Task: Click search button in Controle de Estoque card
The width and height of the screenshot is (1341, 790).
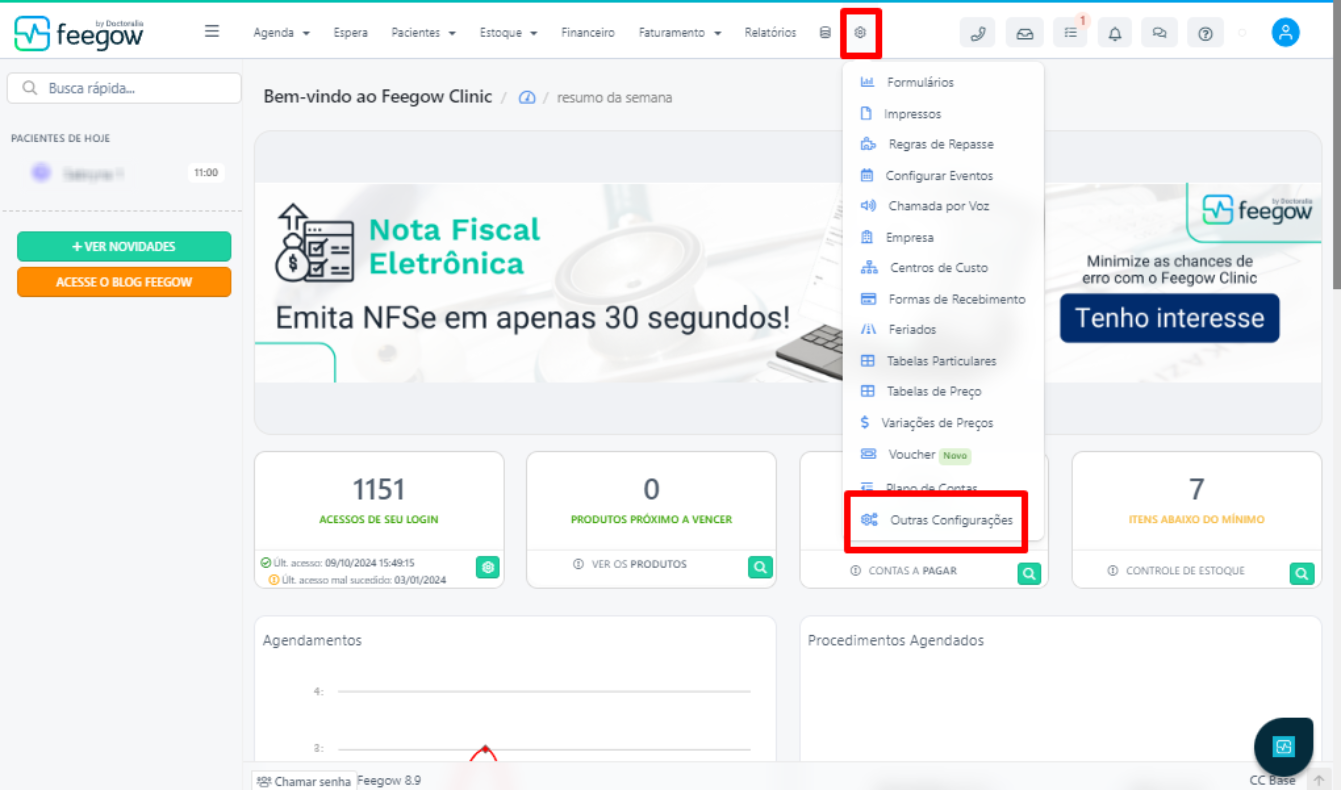Action: click(x=1301, y=573)
